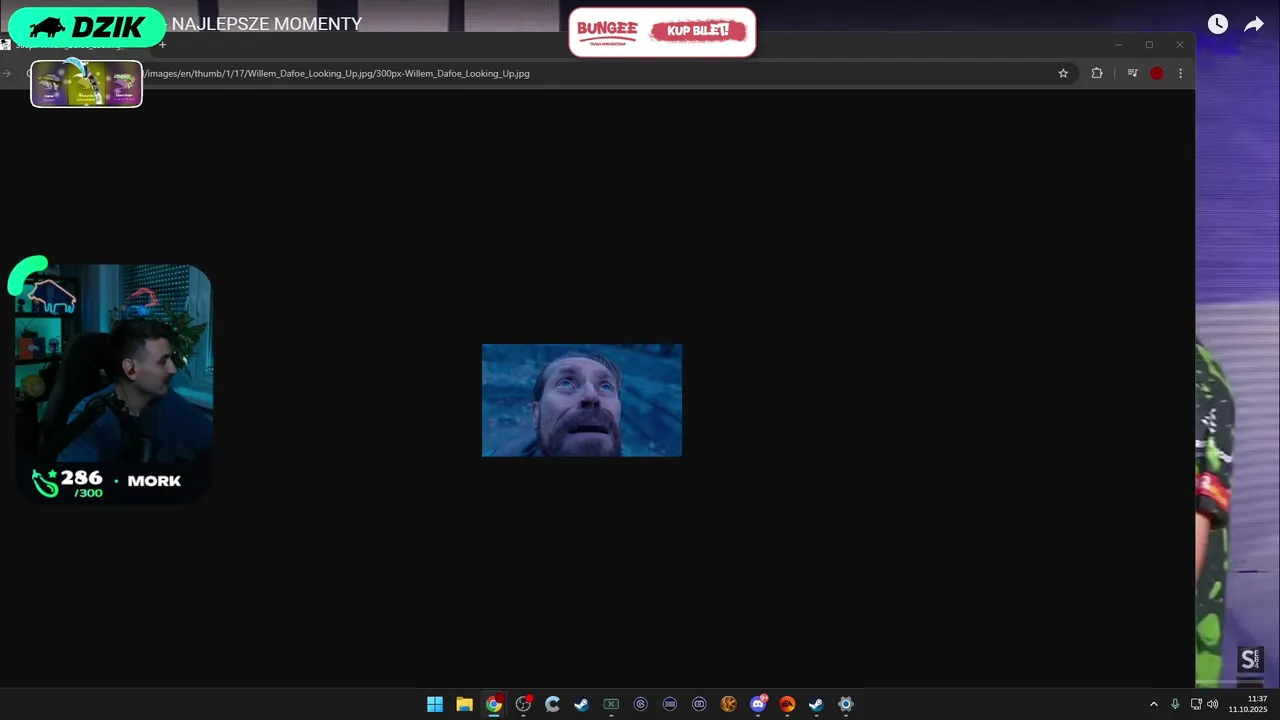Click the DZIK channel logo

tap(87, 27)
